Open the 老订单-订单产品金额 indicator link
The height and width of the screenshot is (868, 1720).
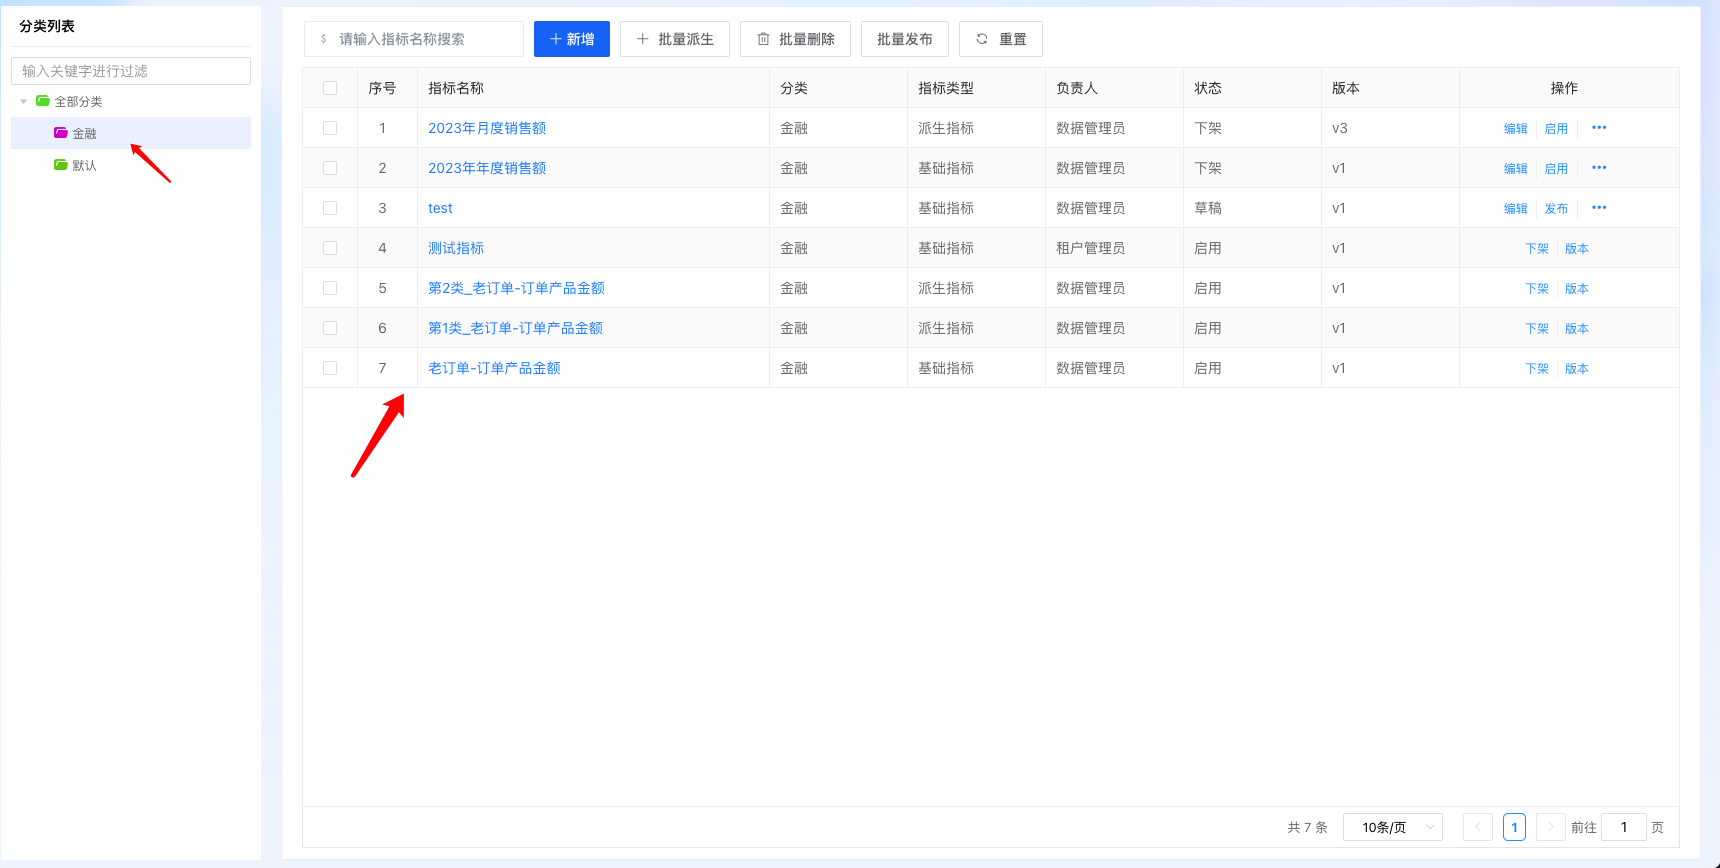click(494, 368)
